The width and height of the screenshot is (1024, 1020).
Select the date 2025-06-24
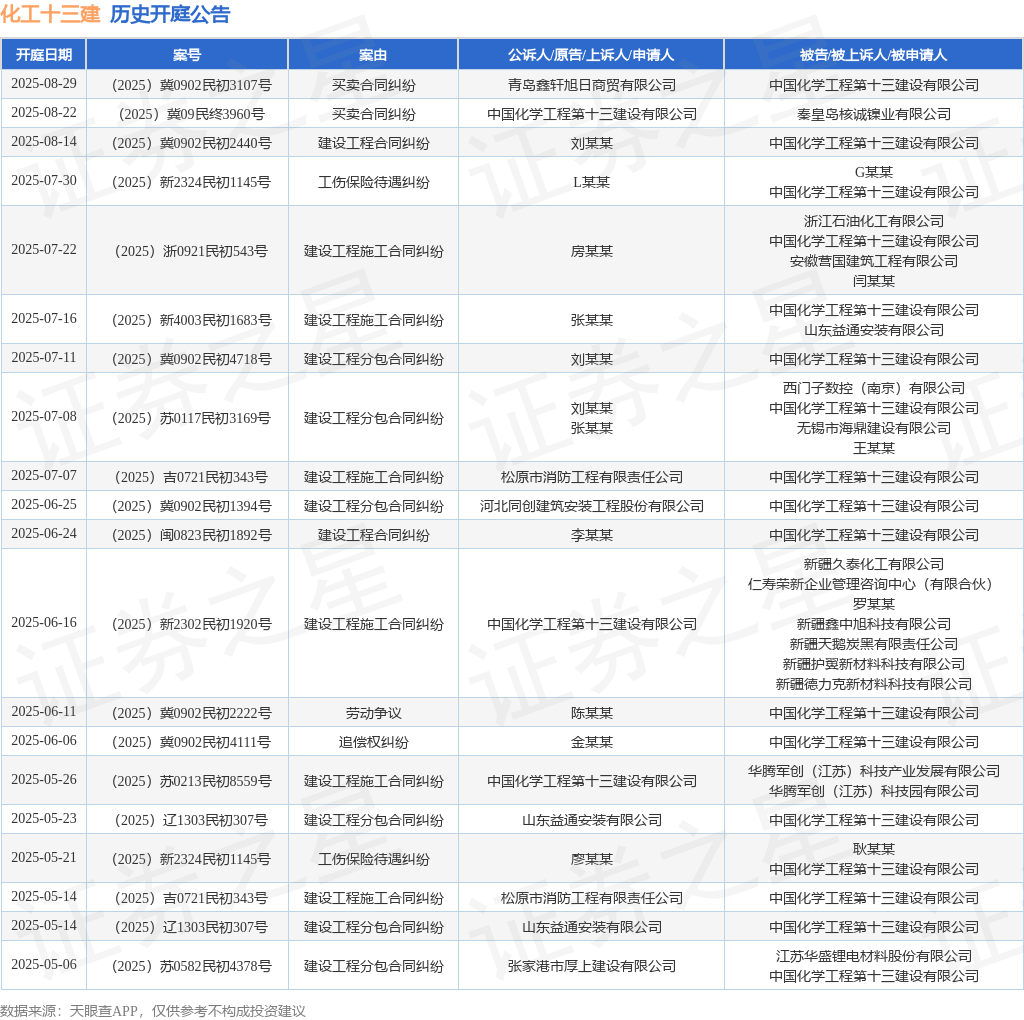(x=44, y=534)
